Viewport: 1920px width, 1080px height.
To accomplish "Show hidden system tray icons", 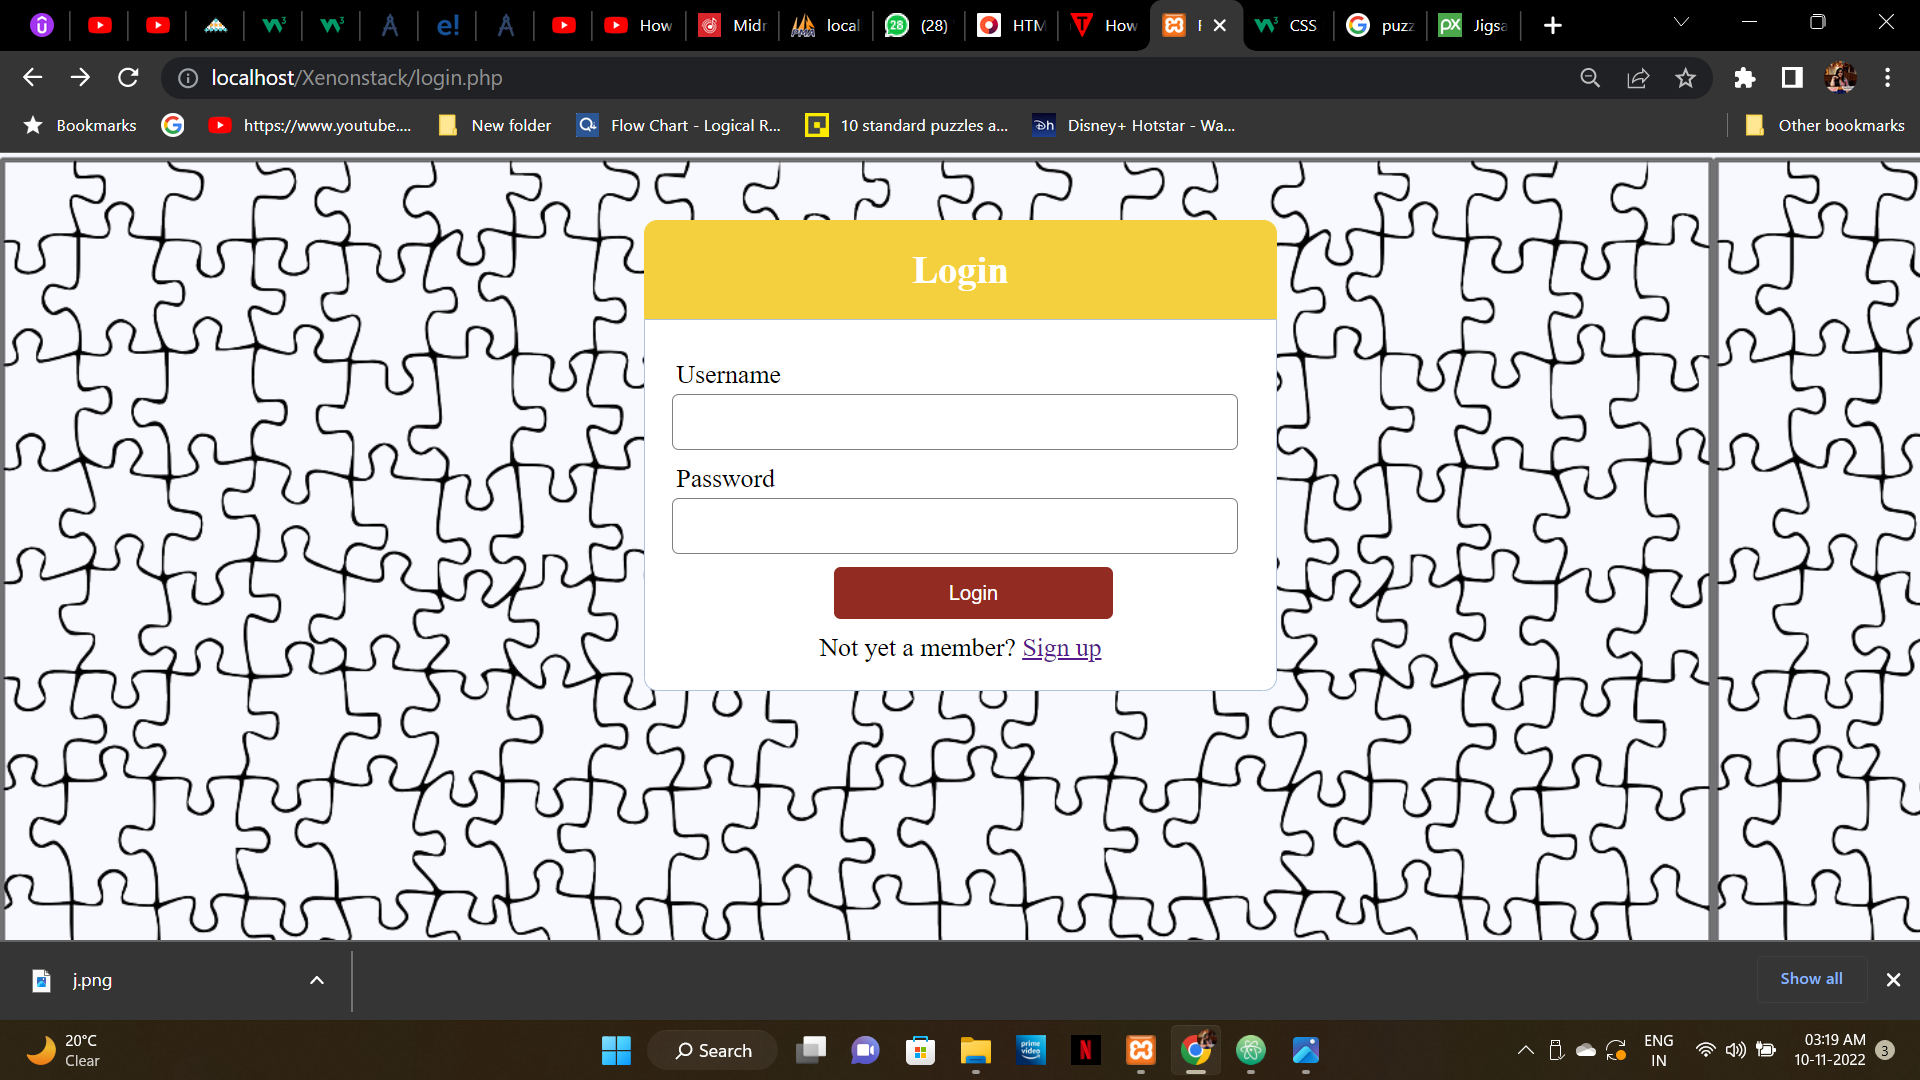I will tap(1525, 1050).
